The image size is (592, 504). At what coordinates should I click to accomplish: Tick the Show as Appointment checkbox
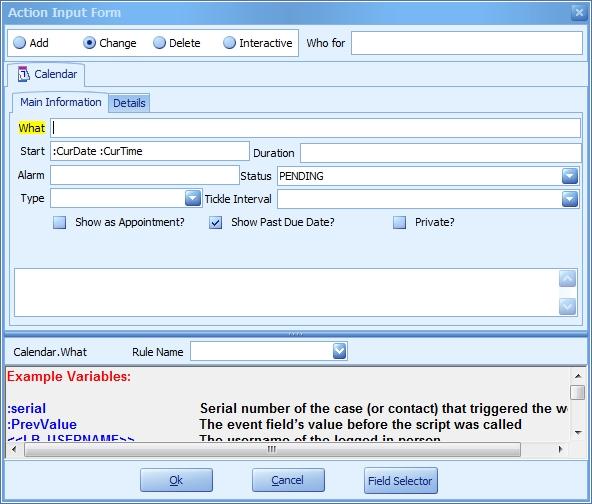60,222
